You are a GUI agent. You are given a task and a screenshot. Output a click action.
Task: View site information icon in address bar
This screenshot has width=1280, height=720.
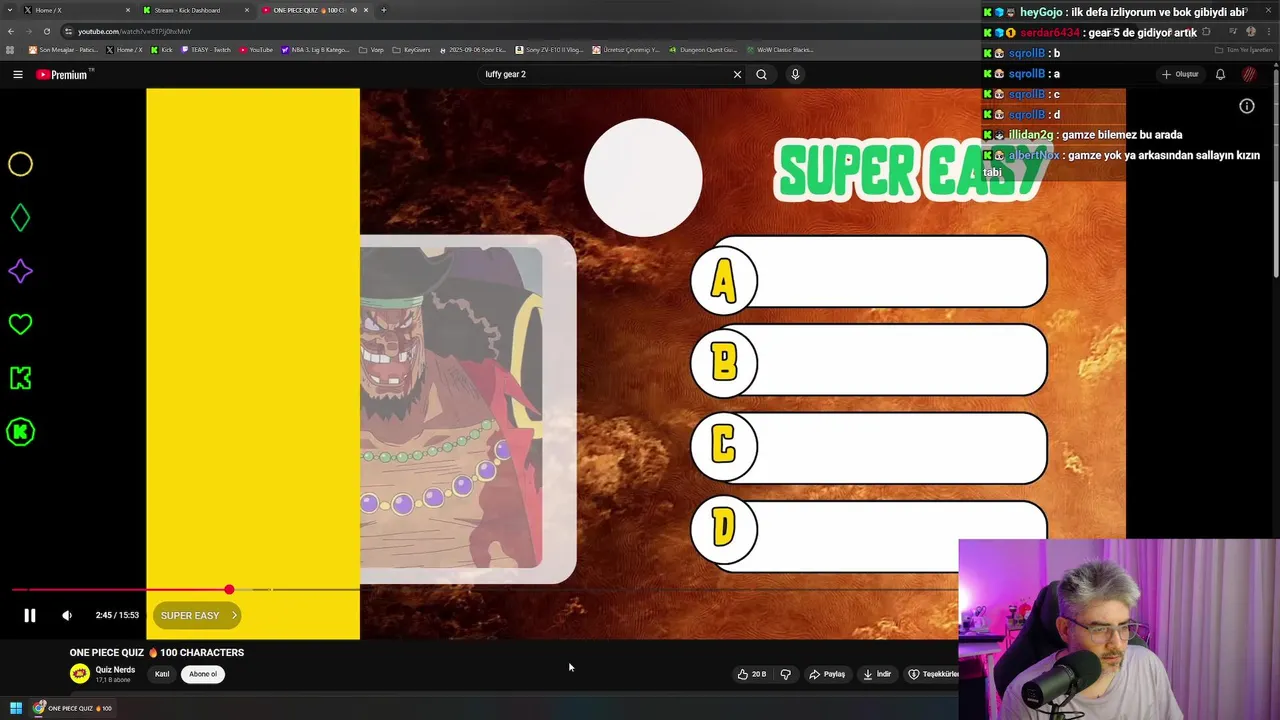coord(68,31)
